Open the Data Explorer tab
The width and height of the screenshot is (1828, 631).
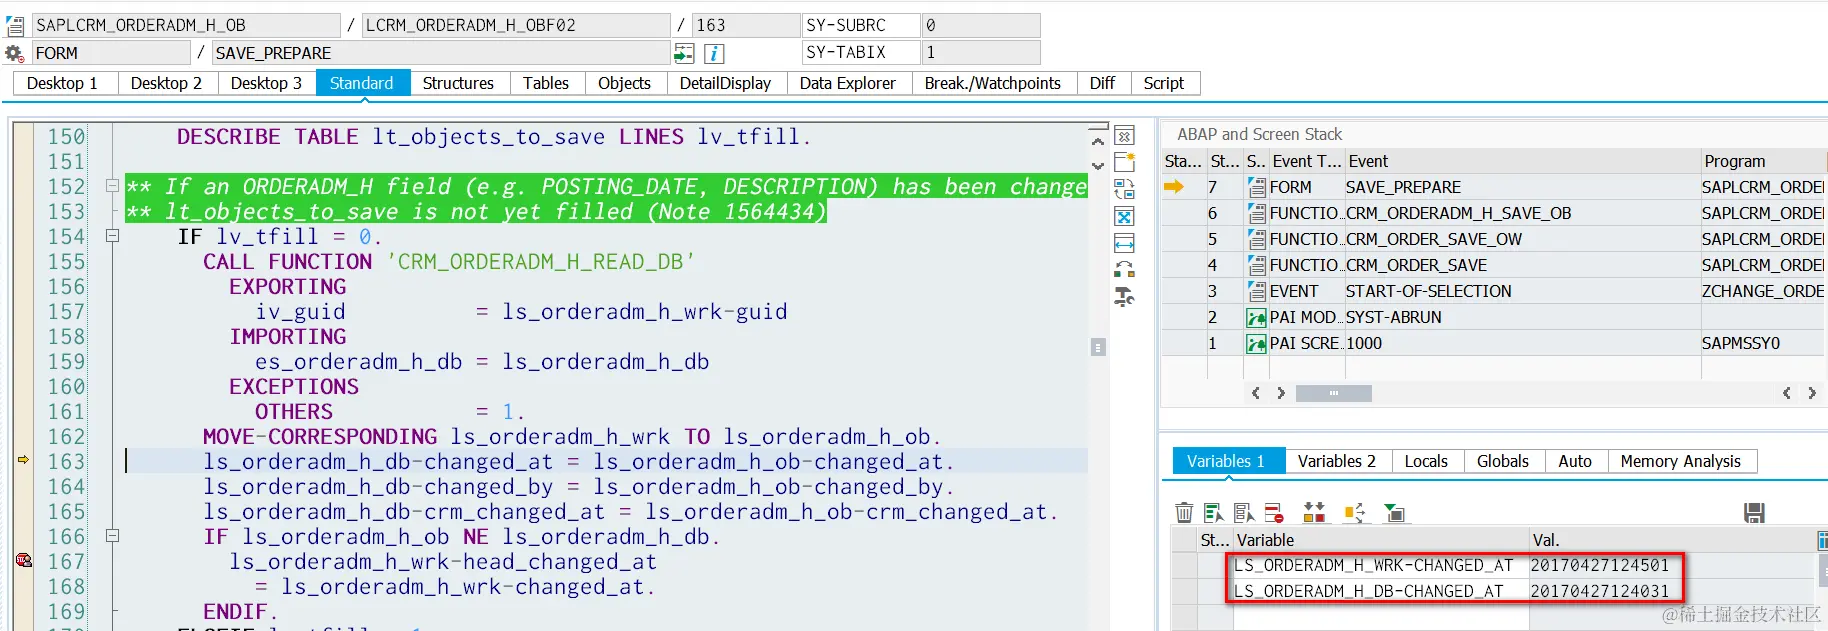tap(848, 83)
